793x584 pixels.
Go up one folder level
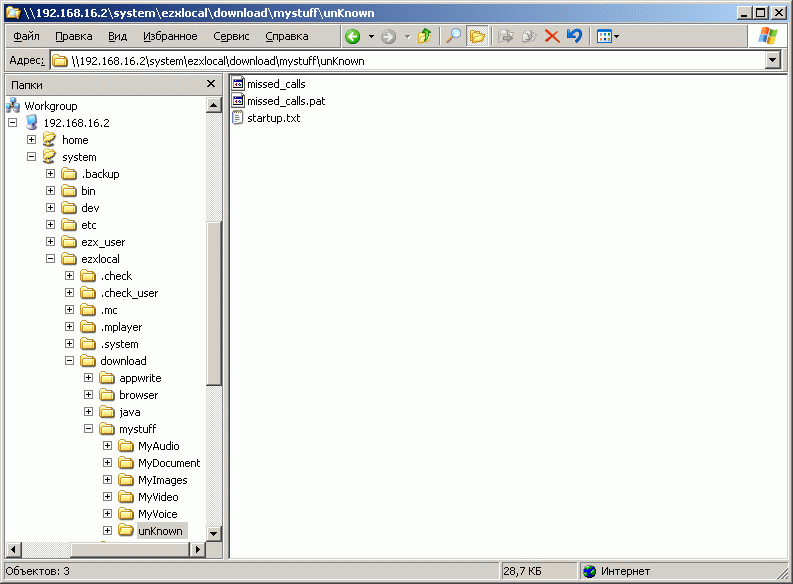[x=424, y=36]
